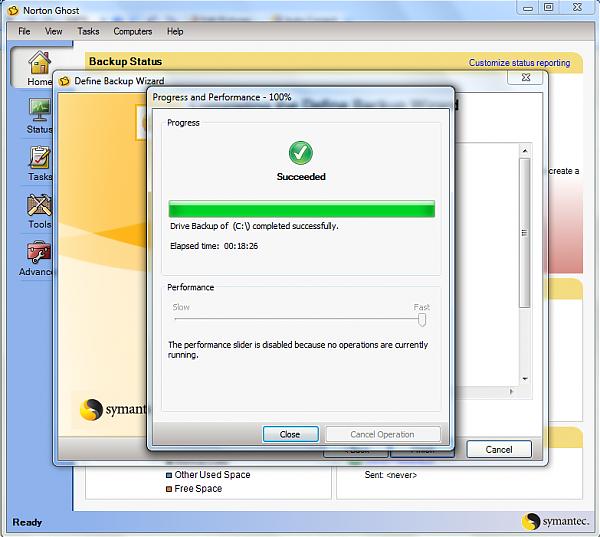Open the Help menu

(x=175, y=31)
